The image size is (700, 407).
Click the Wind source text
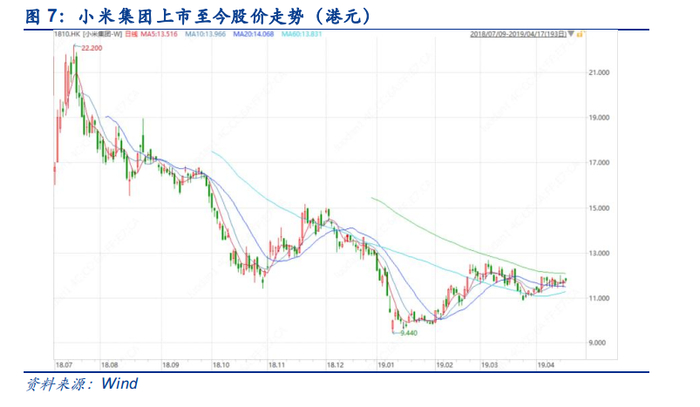click(x=120, y=384)
